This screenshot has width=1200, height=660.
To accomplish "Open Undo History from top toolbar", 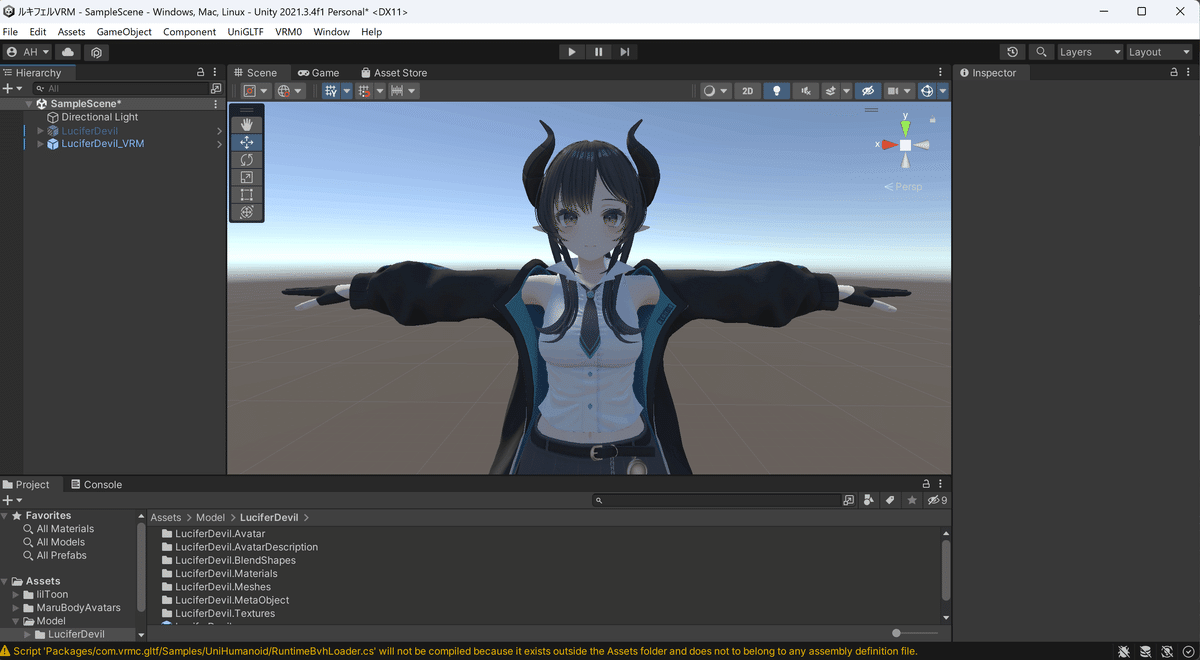I will 1013,52.
